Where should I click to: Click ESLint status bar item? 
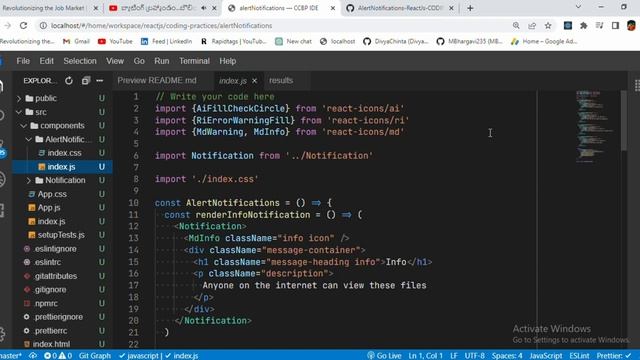(x=579, y=356)
